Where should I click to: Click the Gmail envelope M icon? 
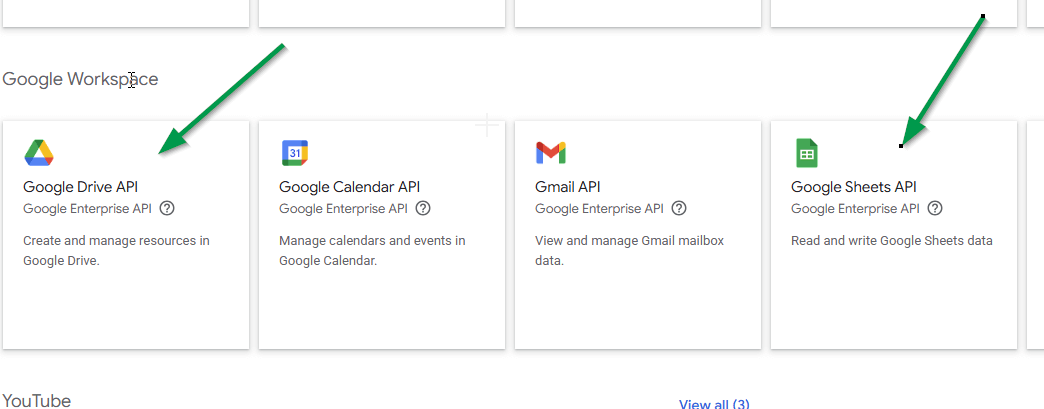(x=551, y=153)
